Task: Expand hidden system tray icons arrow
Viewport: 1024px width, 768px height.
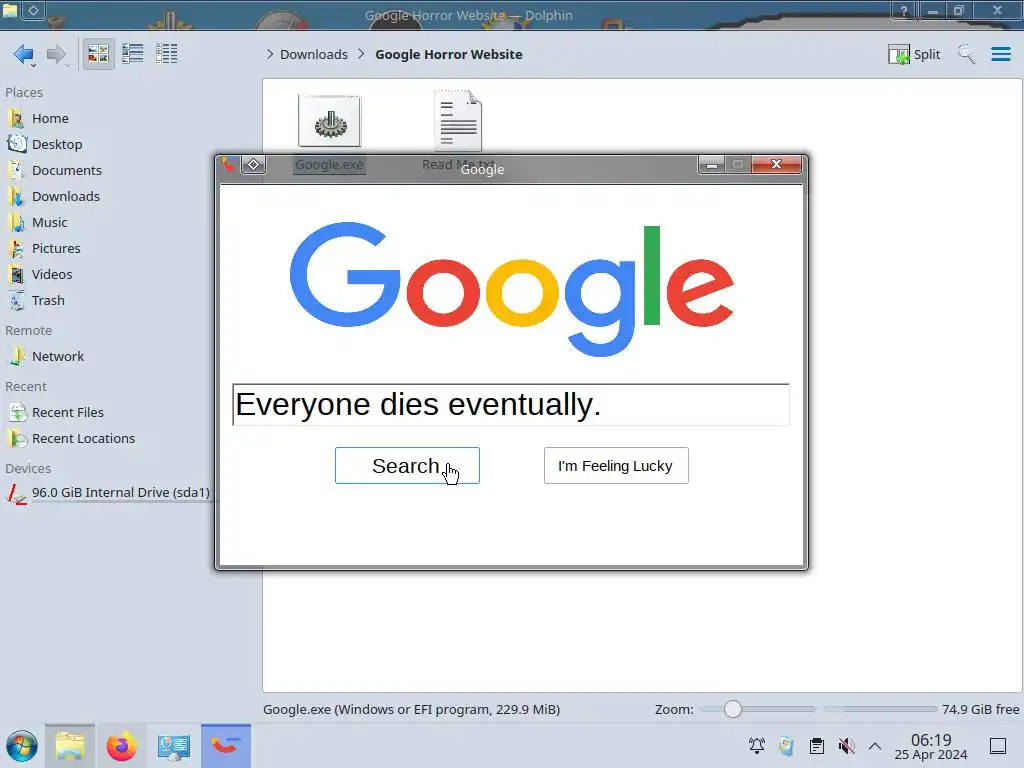Action: [x=875, y=746]
